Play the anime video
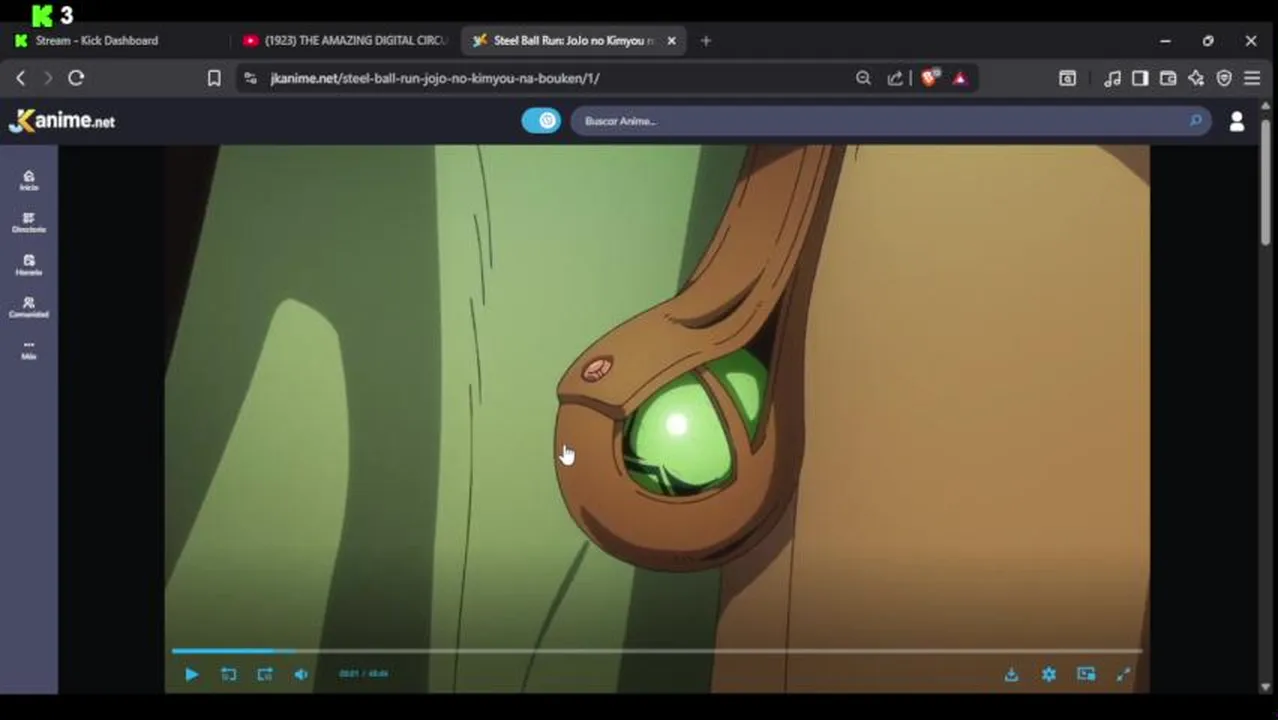 191,674
